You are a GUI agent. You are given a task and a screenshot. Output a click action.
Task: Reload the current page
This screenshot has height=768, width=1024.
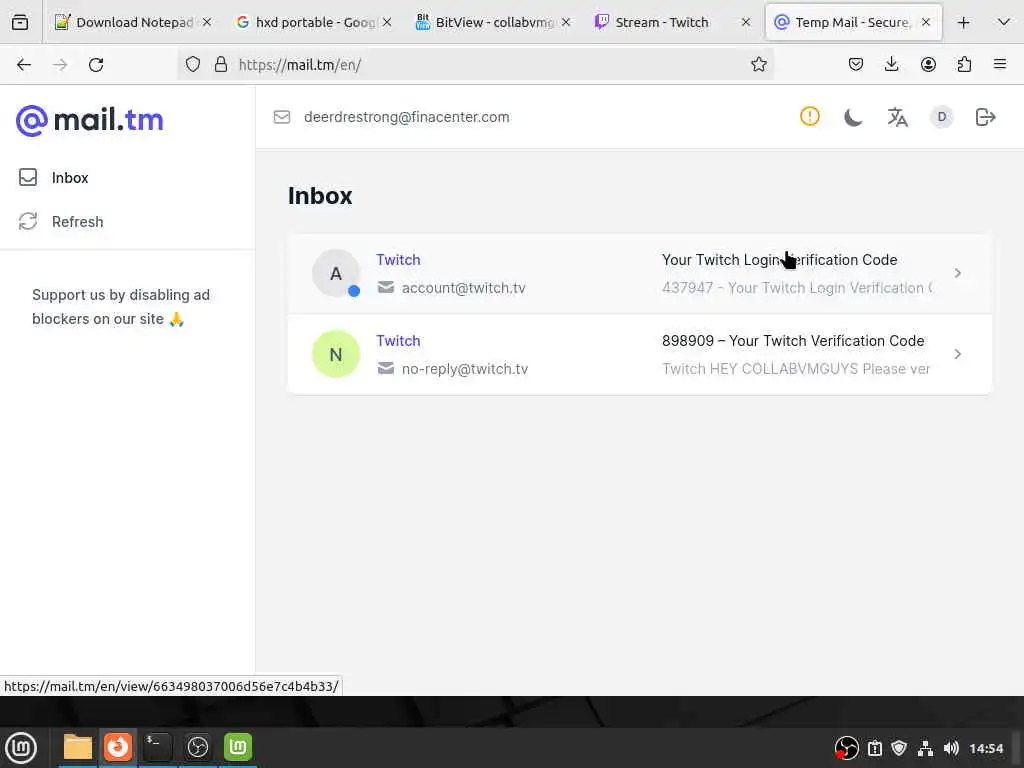click(x=96, y=64)
